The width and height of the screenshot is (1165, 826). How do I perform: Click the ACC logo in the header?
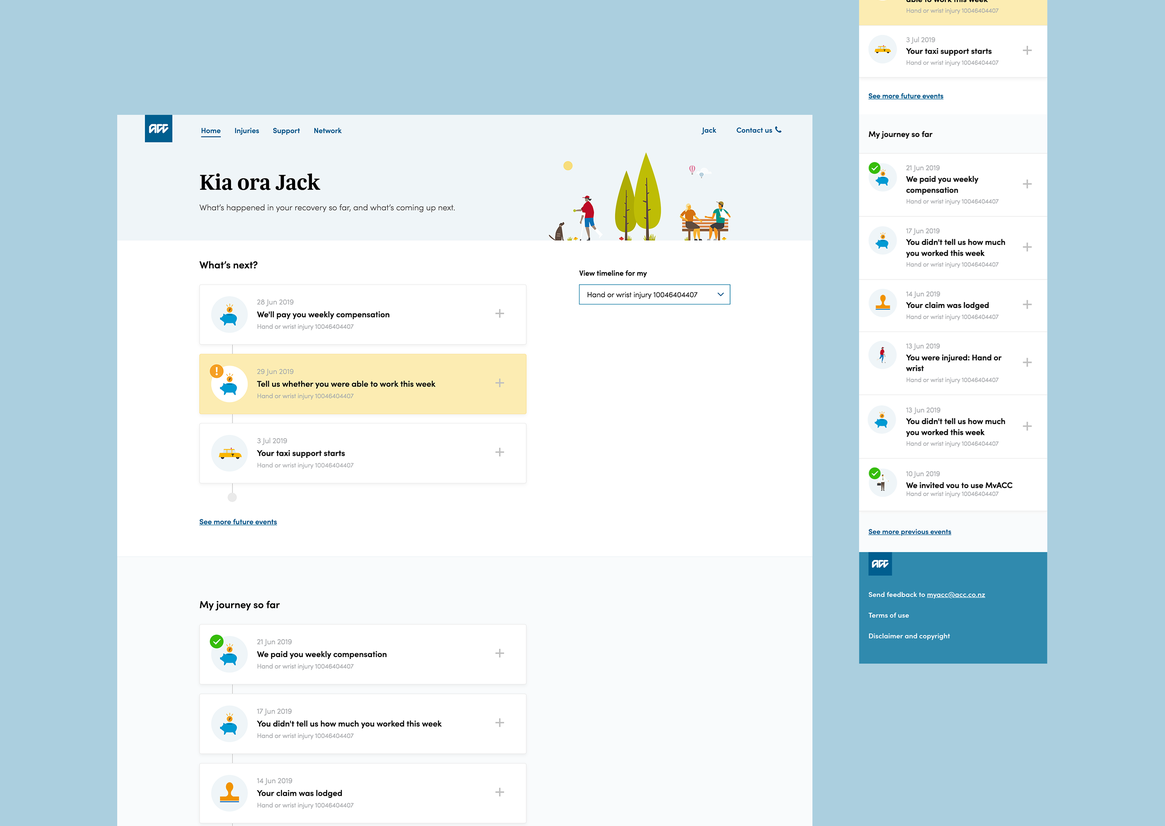158,129
